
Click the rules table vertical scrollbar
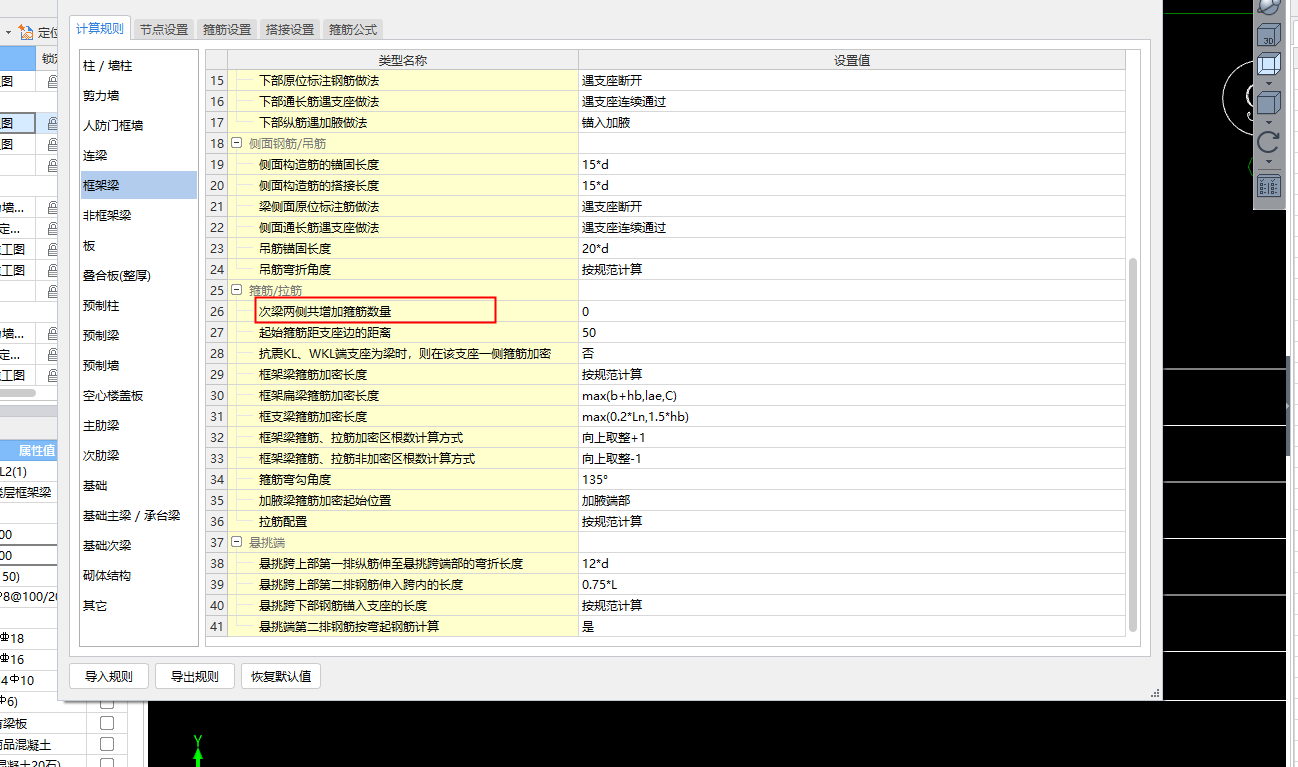tap(1133, 443)
